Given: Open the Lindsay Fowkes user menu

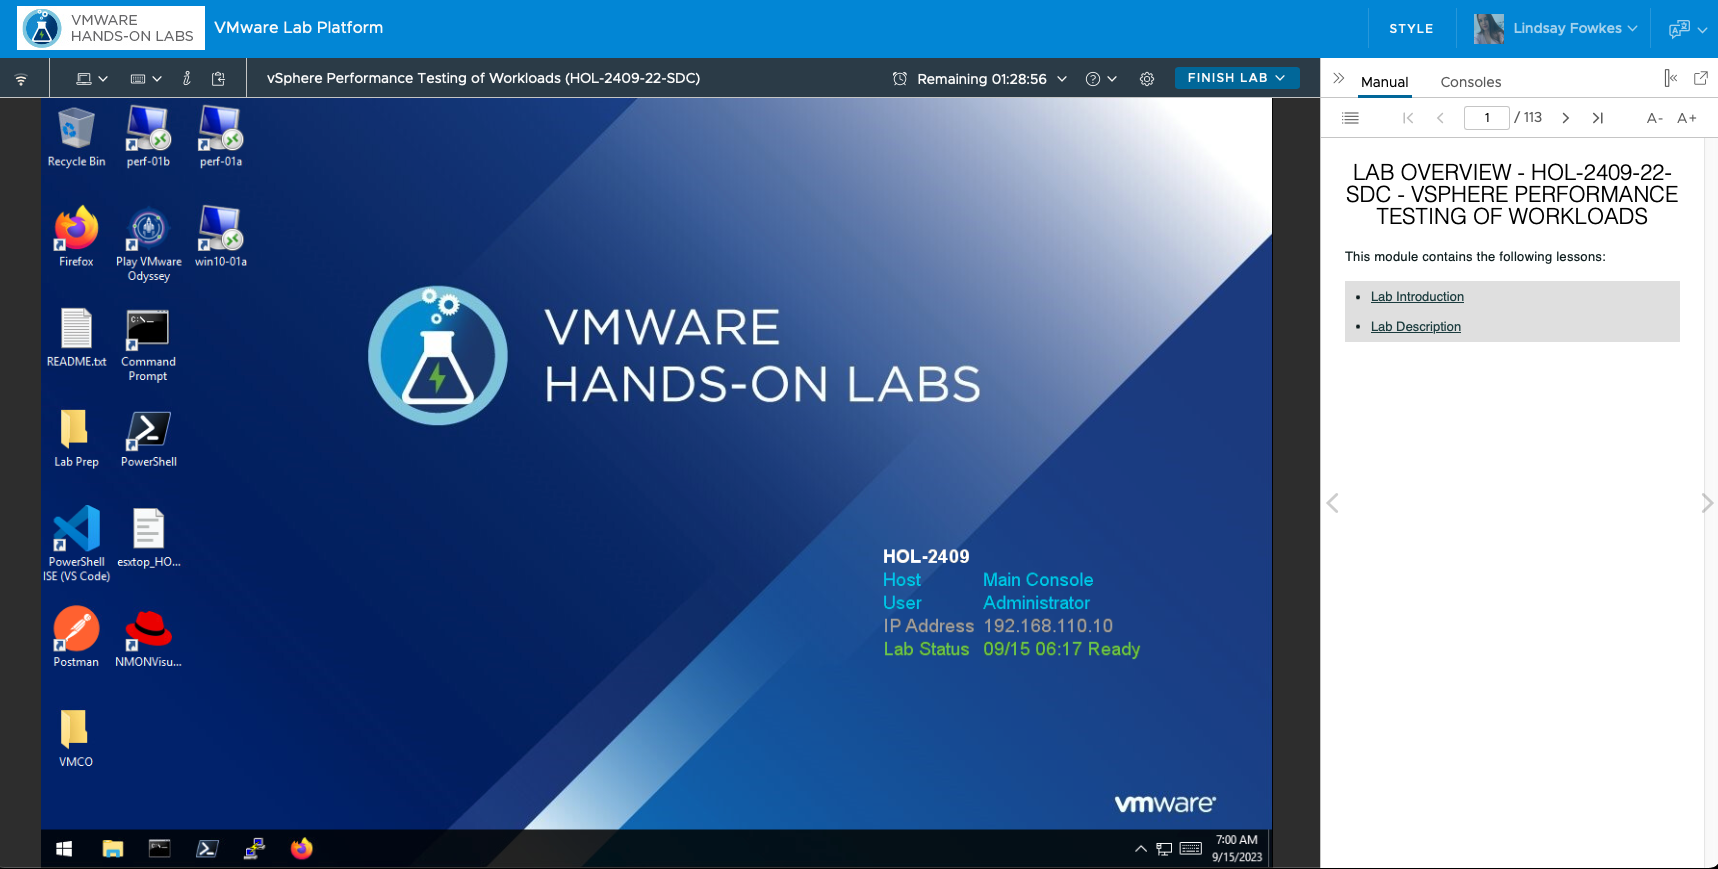Looking at the screenshot, I should point(1556,28).
